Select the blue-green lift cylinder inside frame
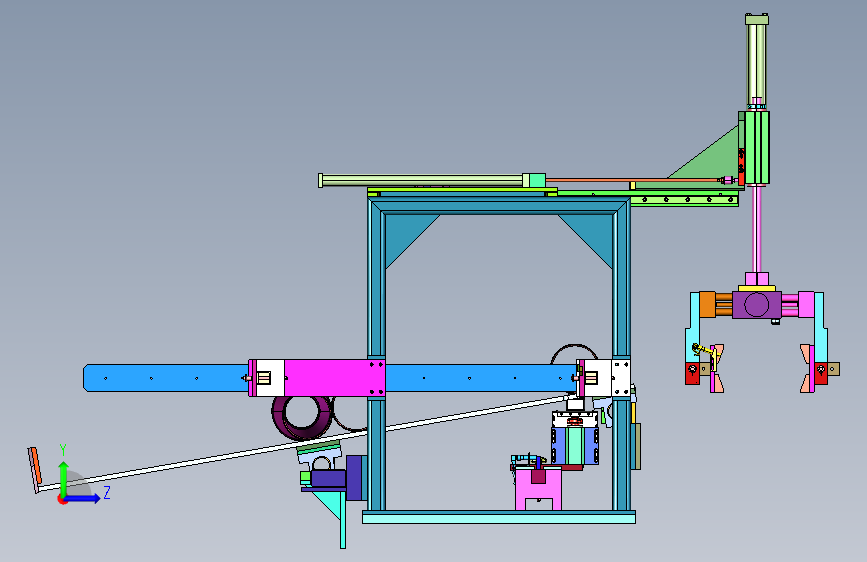Viewport: 867px width, 562px height. (x=575, y=445)
